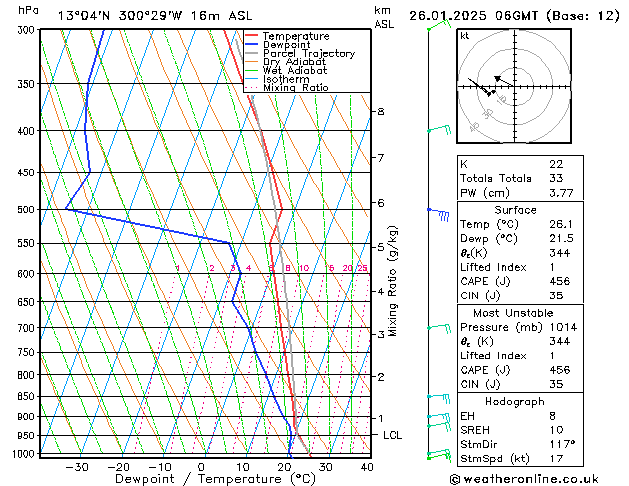
Task: Click the Surface section header
Action: pyautogui.click(x=515, y=210)
